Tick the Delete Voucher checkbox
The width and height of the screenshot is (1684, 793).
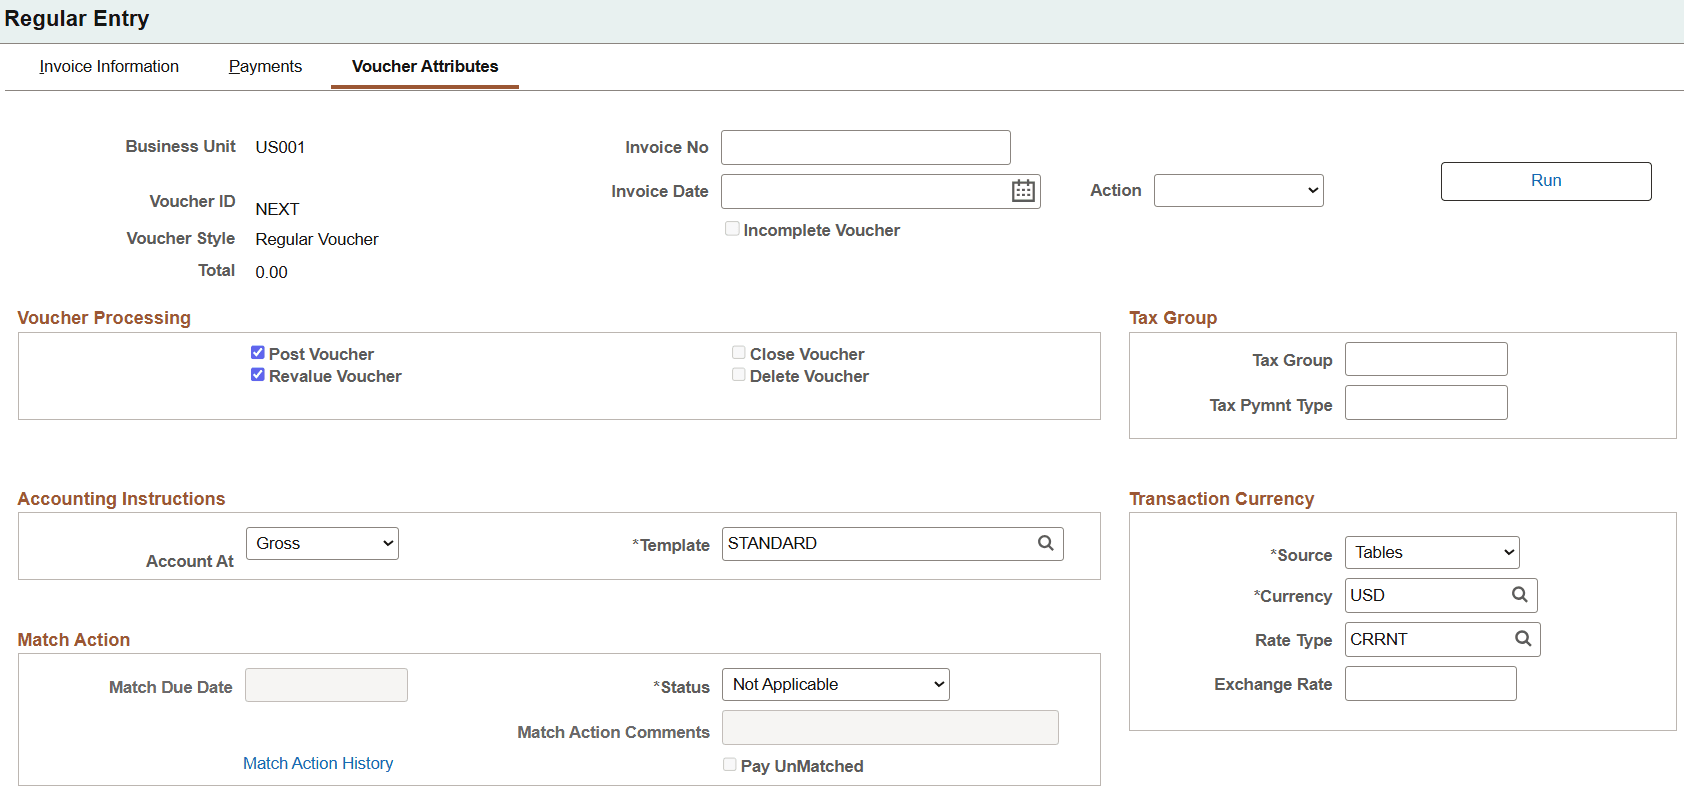pyautogui.click(x=739, y=375)
